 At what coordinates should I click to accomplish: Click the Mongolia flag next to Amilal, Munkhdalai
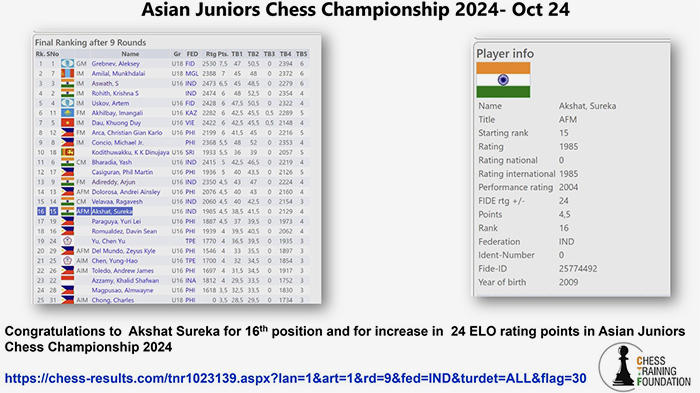click(67, 74)
